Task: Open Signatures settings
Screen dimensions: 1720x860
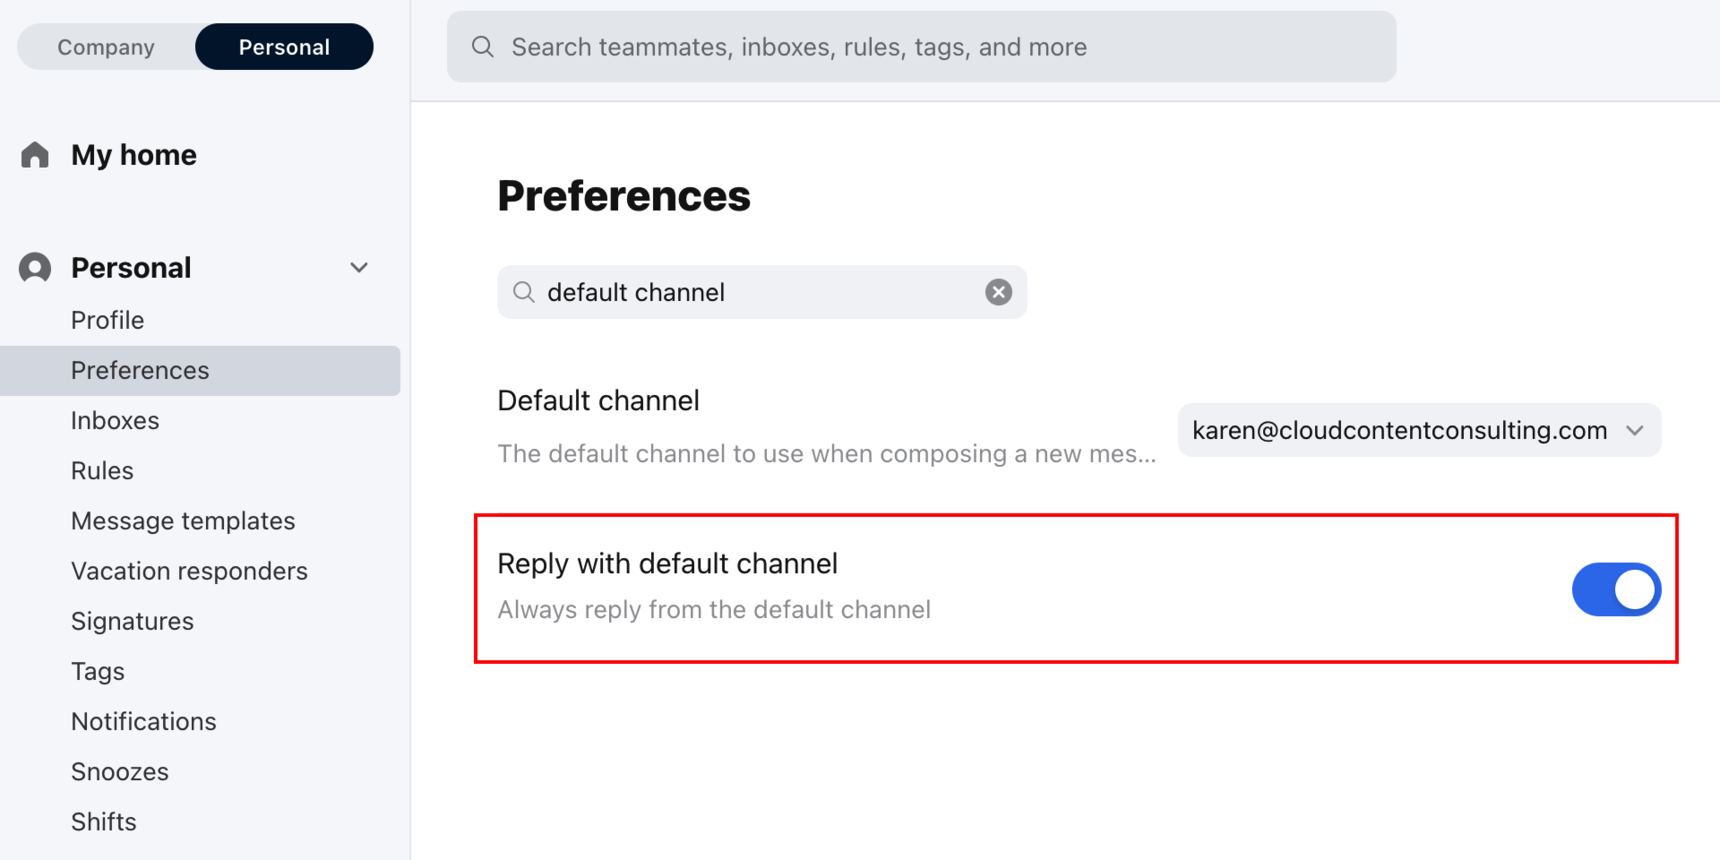Action: click(x=132, y=620)
